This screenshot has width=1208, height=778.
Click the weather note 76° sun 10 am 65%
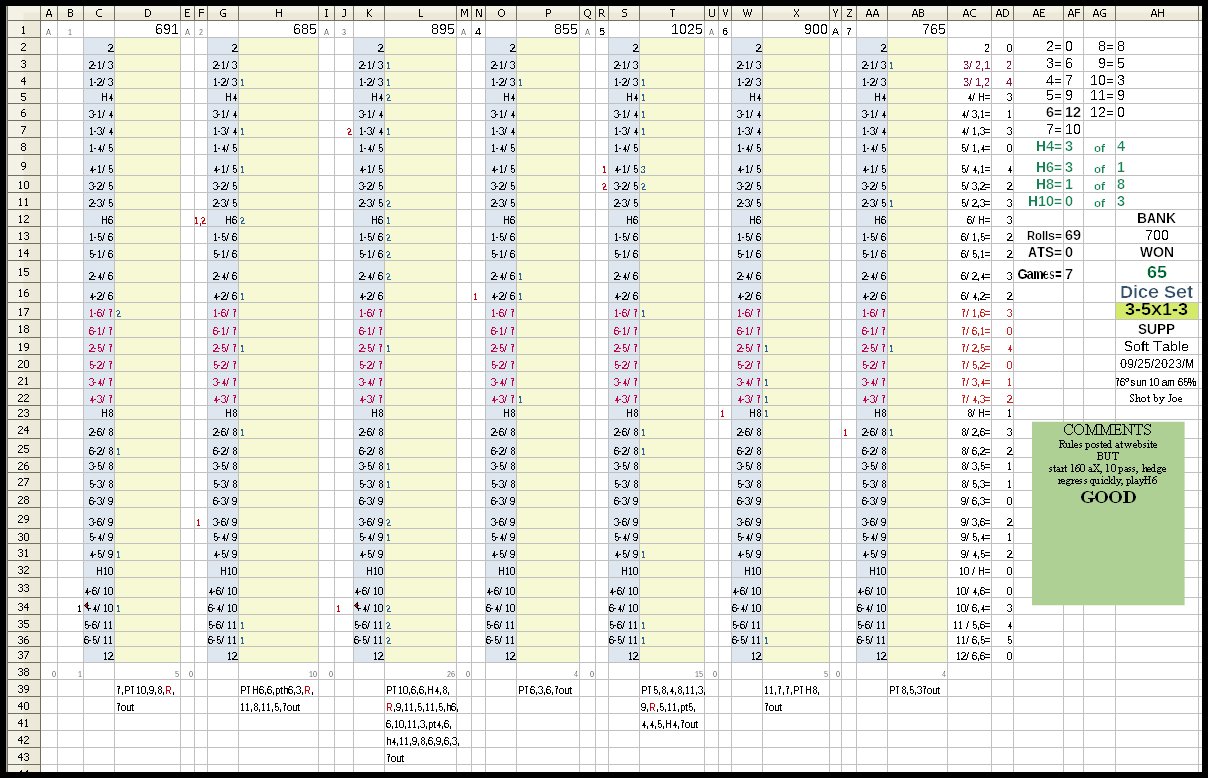coord(1157,381)
